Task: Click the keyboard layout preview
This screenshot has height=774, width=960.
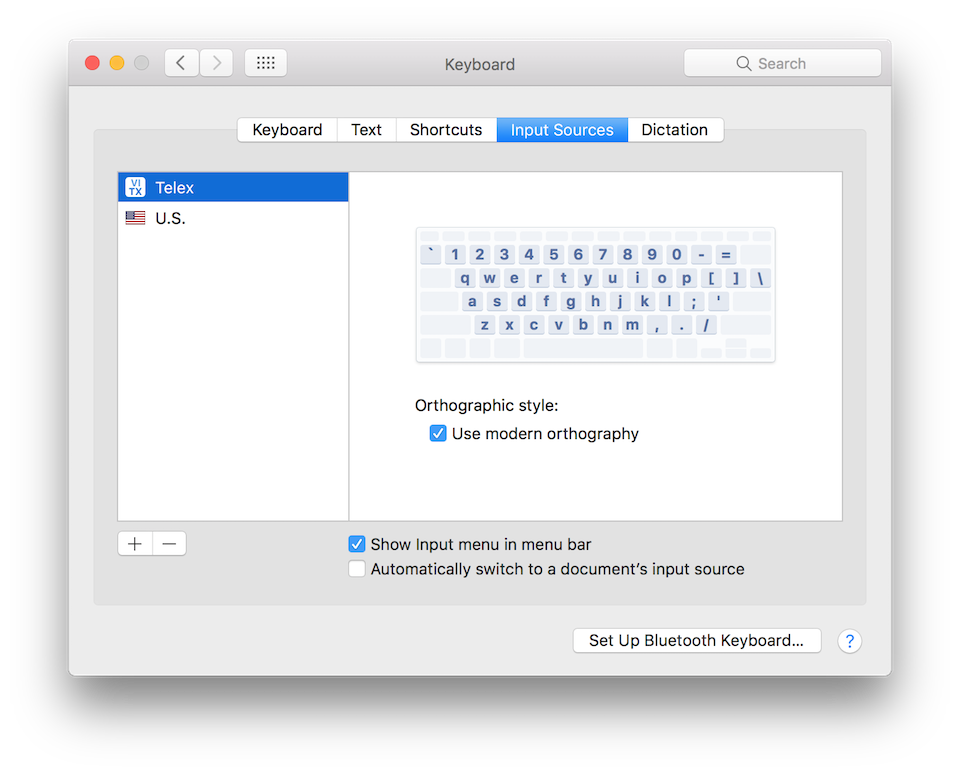Action: point(595,294)
